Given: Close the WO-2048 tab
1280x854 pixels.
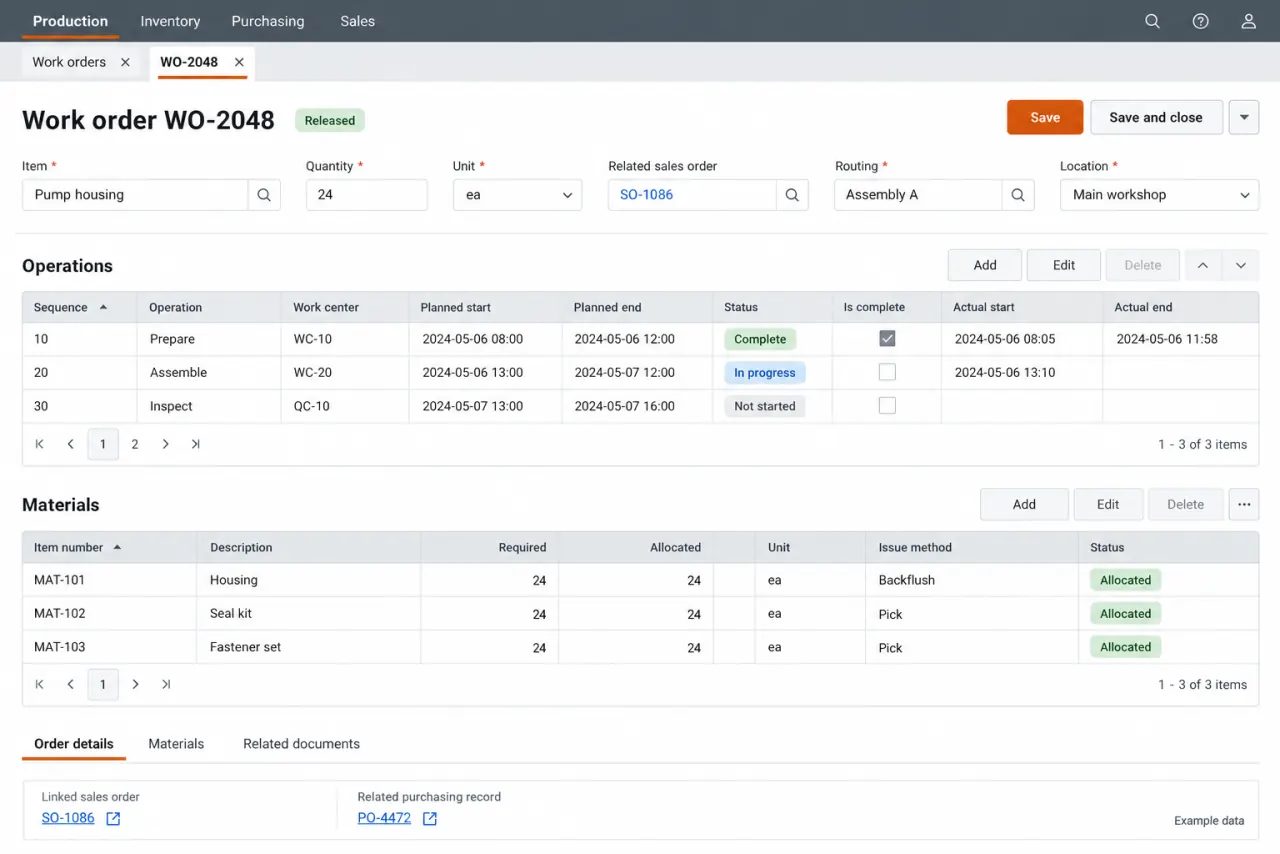Looking at the screenshot, I should click(239, 62).
